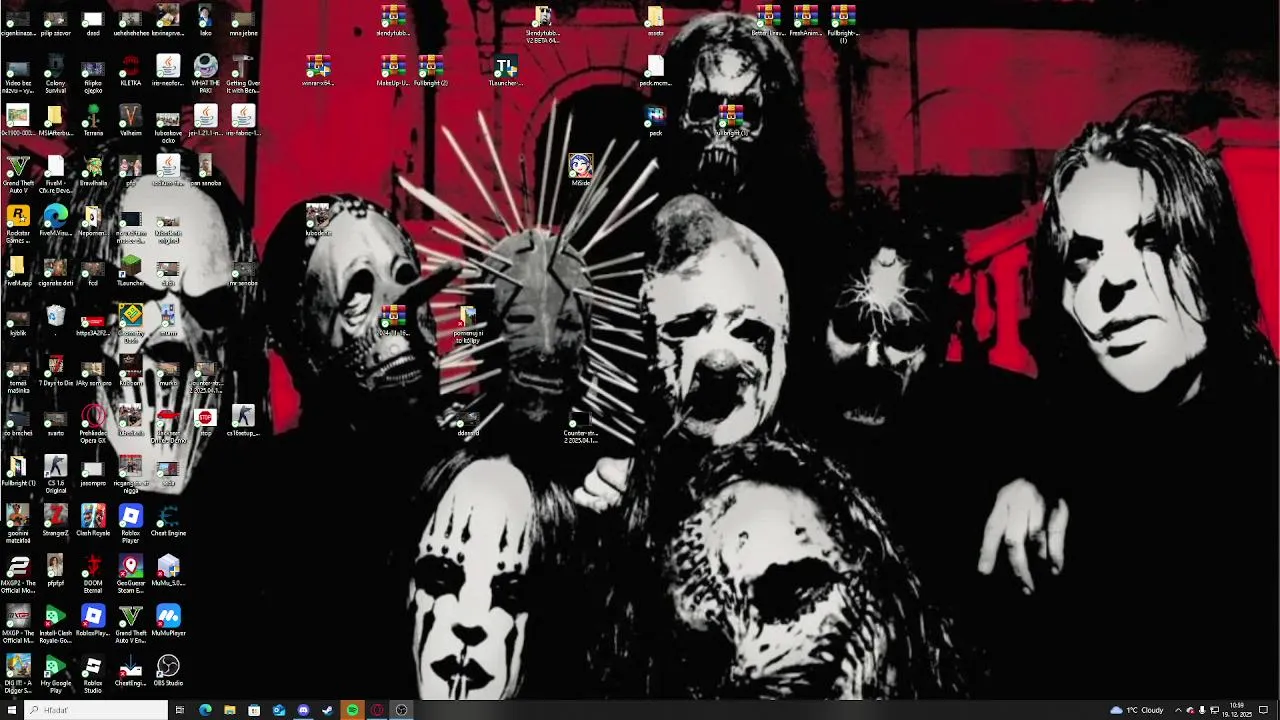Open the assets folder on desktop
The image size is (1280, 720).
(655, 22)
